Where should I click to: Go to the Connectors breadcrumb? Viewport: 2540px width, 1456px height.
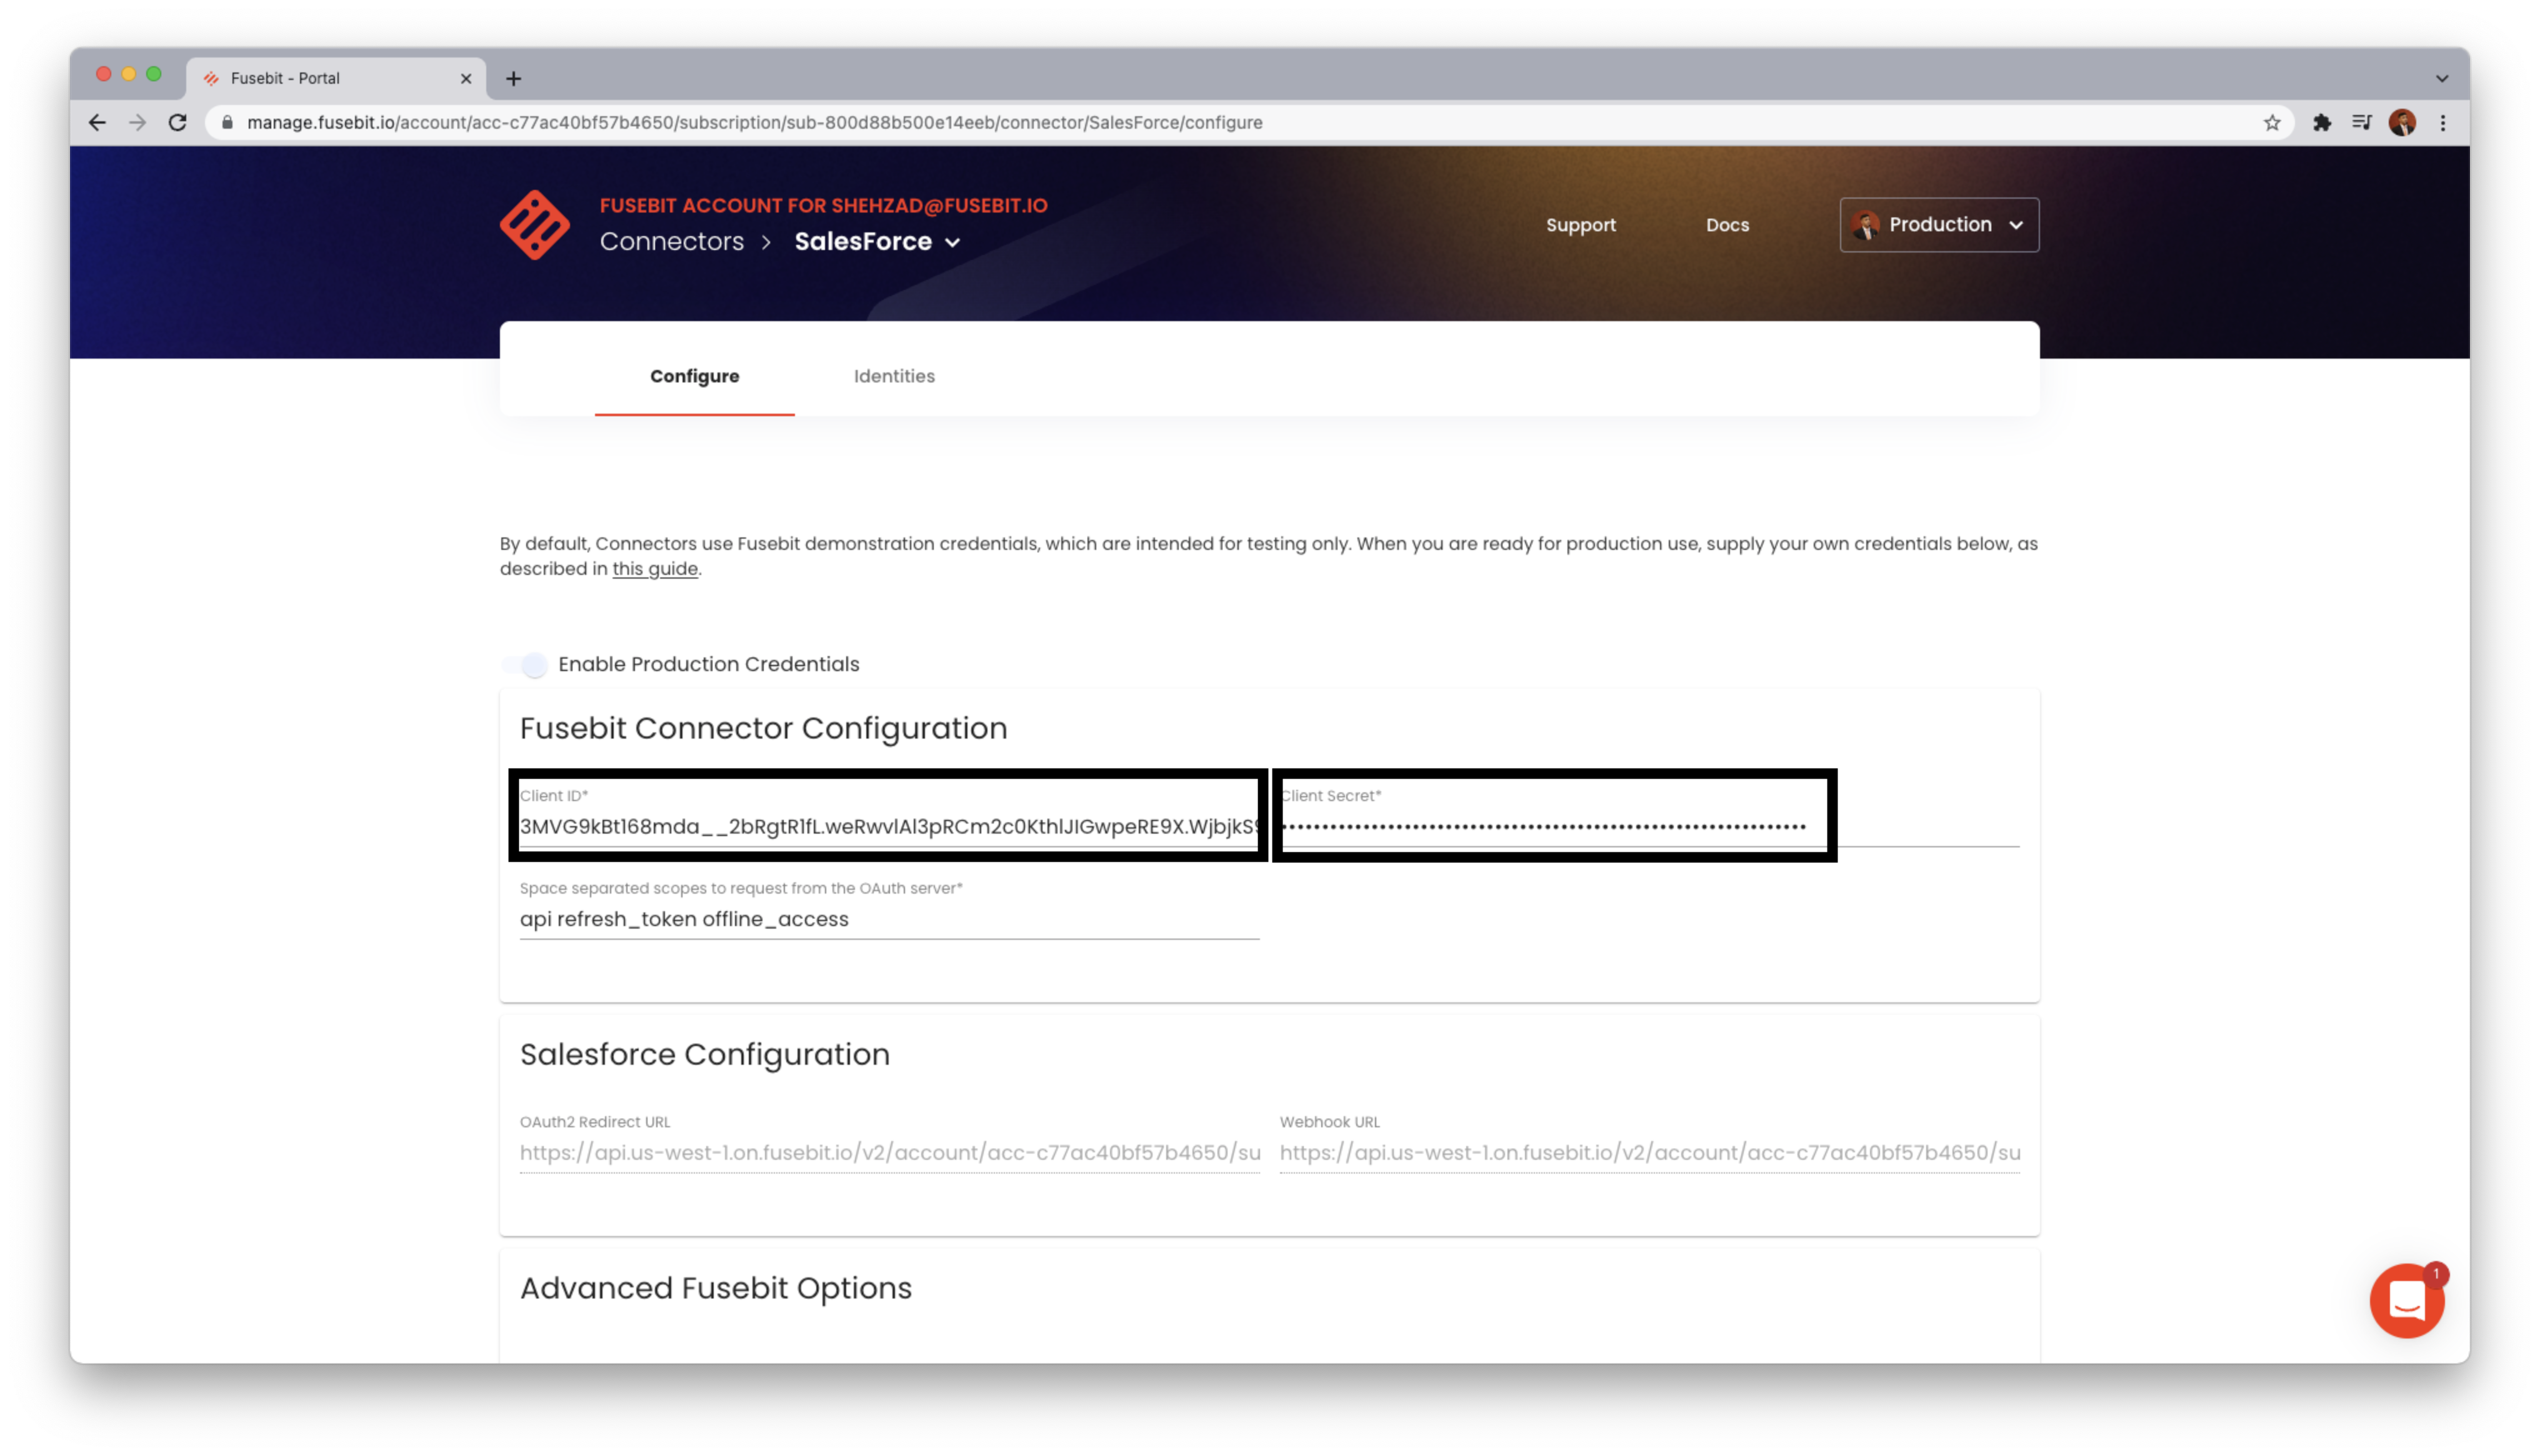[x=671, y=241]
